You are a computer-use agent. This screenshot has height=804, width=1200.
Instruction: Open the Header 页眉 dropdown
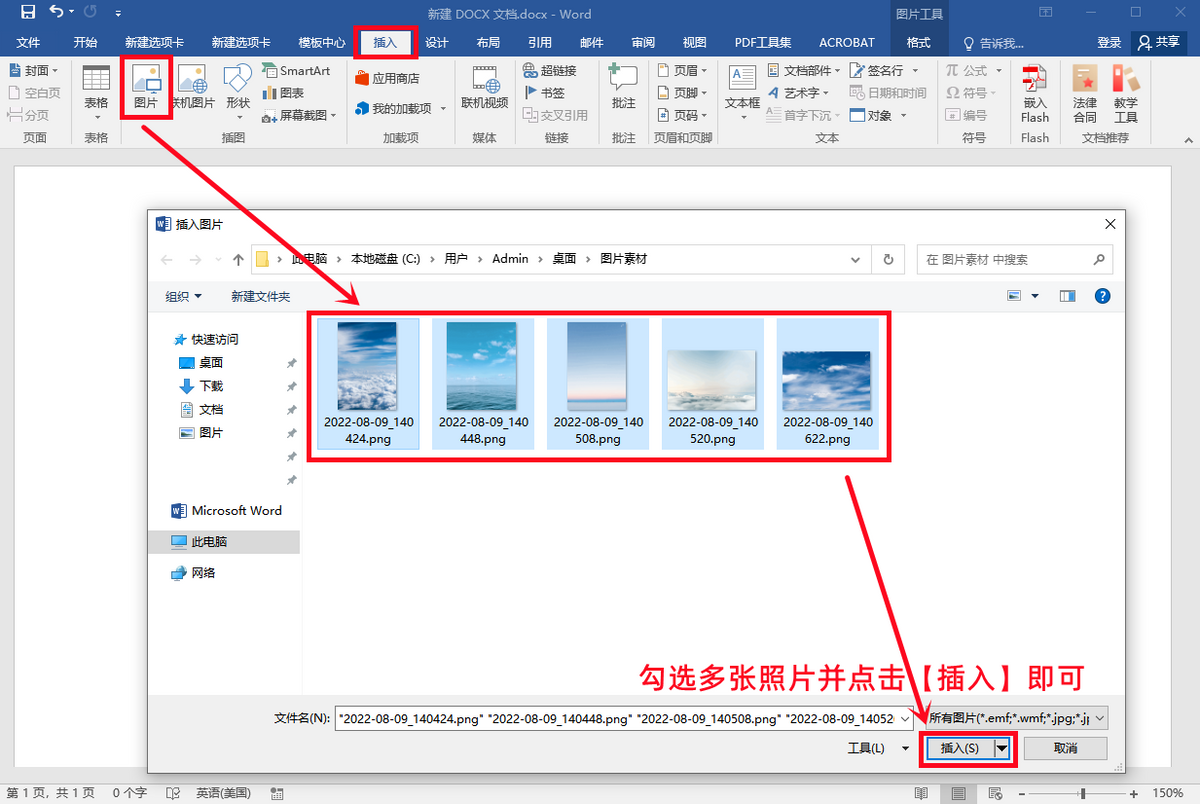click(683, 71)
